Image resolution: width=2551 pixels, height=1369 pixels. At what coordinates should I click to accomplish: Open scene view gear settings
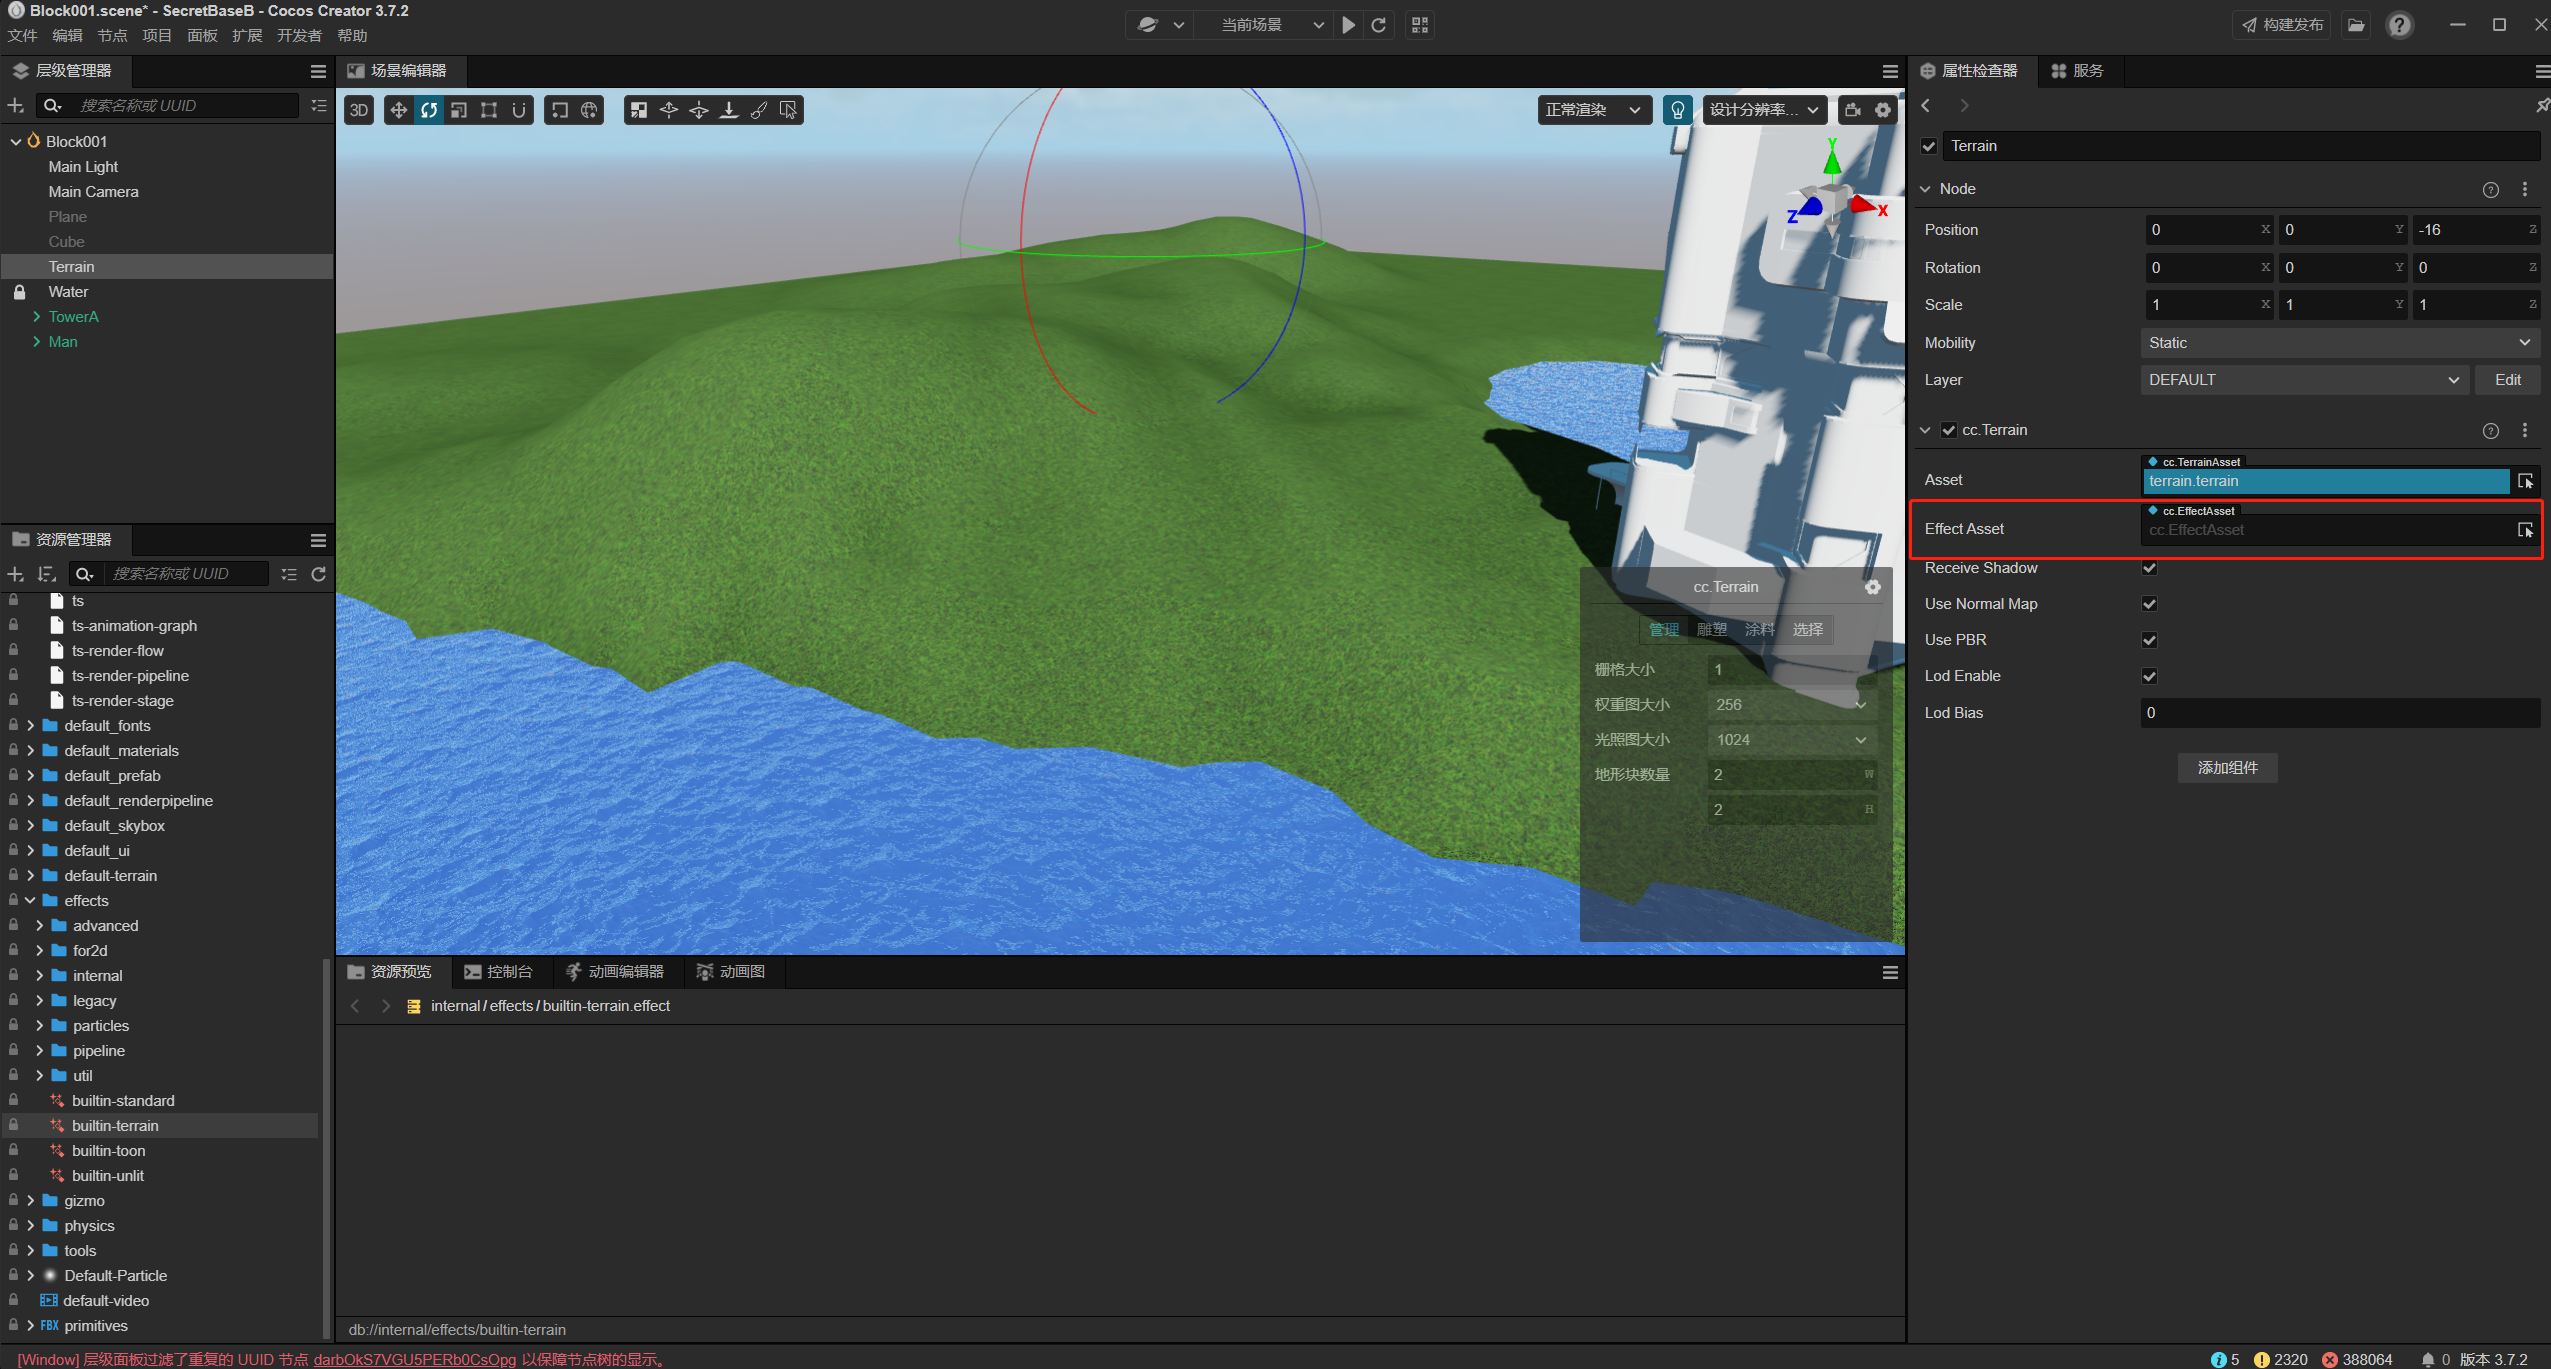tap(1883, 110)
